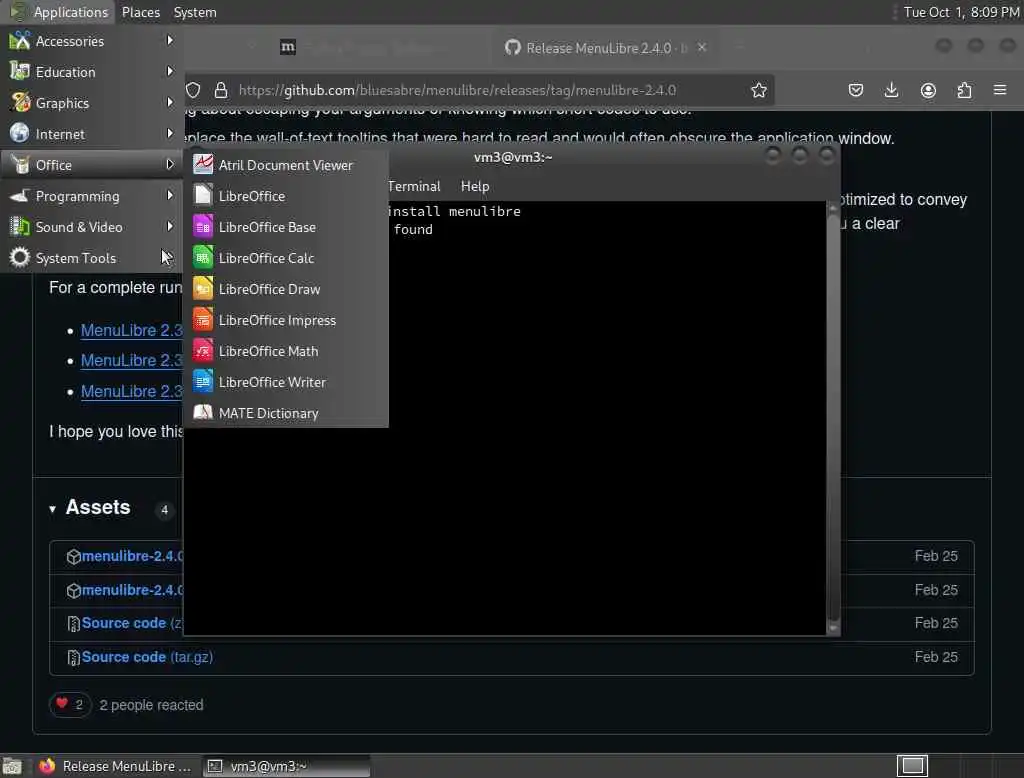Launch LibreOffice Math
This screenshot has height=778, width=1024.
[286, 351]
